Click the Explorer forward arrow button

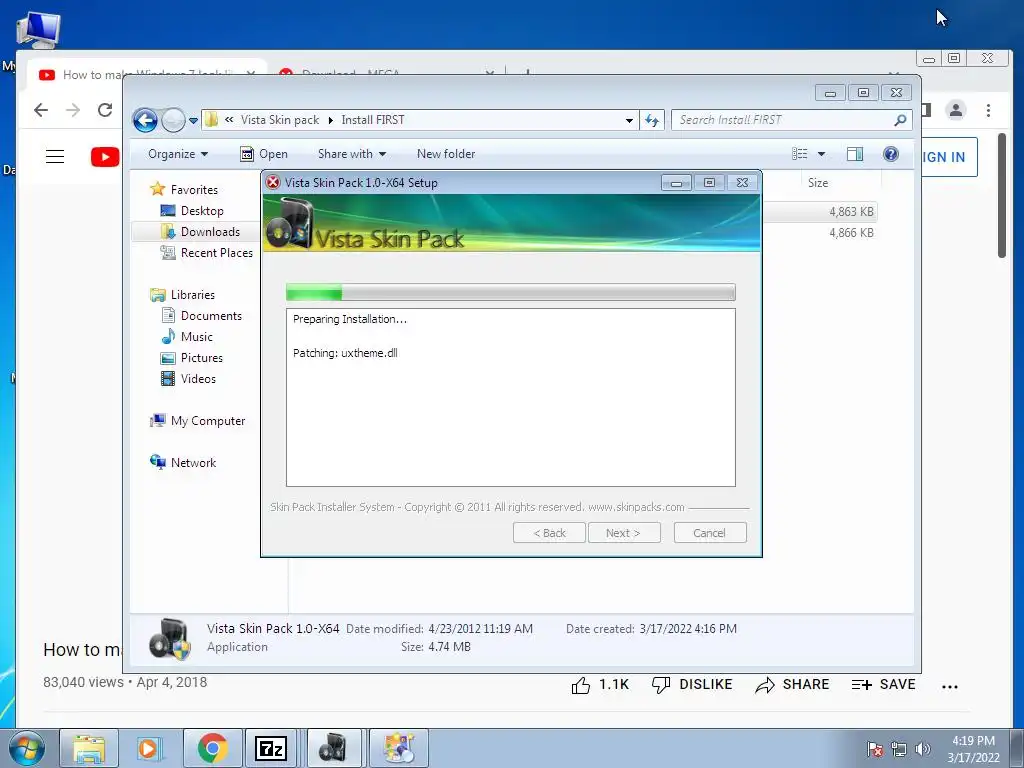click(173, 120)
